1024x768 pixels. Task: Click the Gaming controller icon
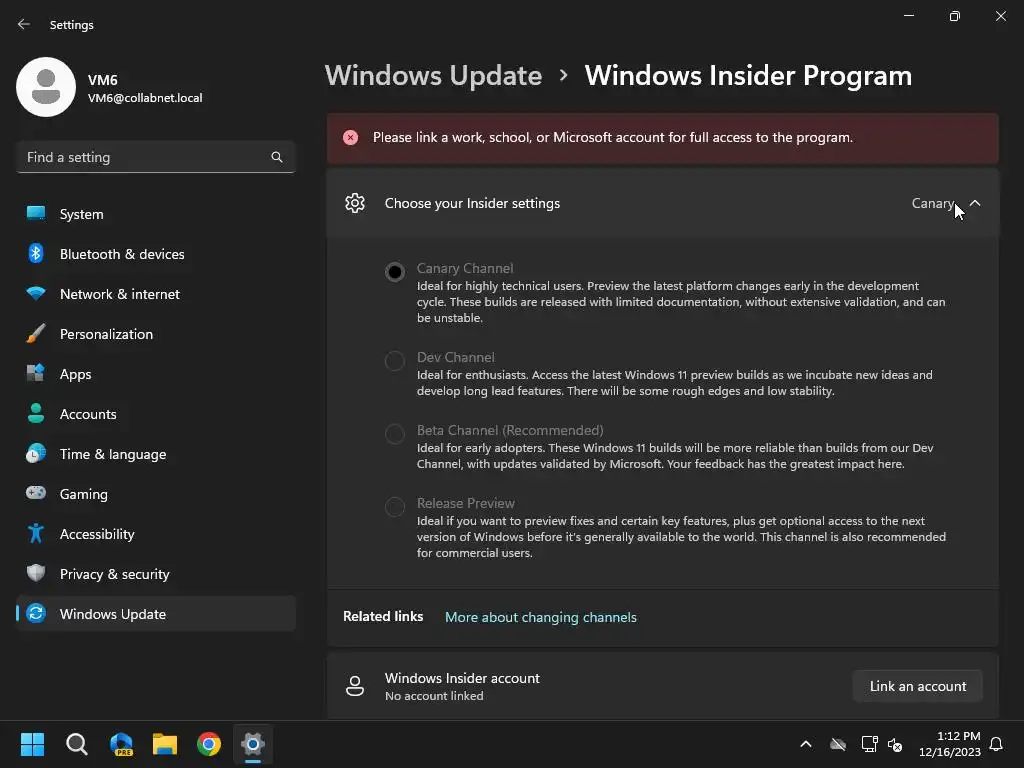click(36, 493)
